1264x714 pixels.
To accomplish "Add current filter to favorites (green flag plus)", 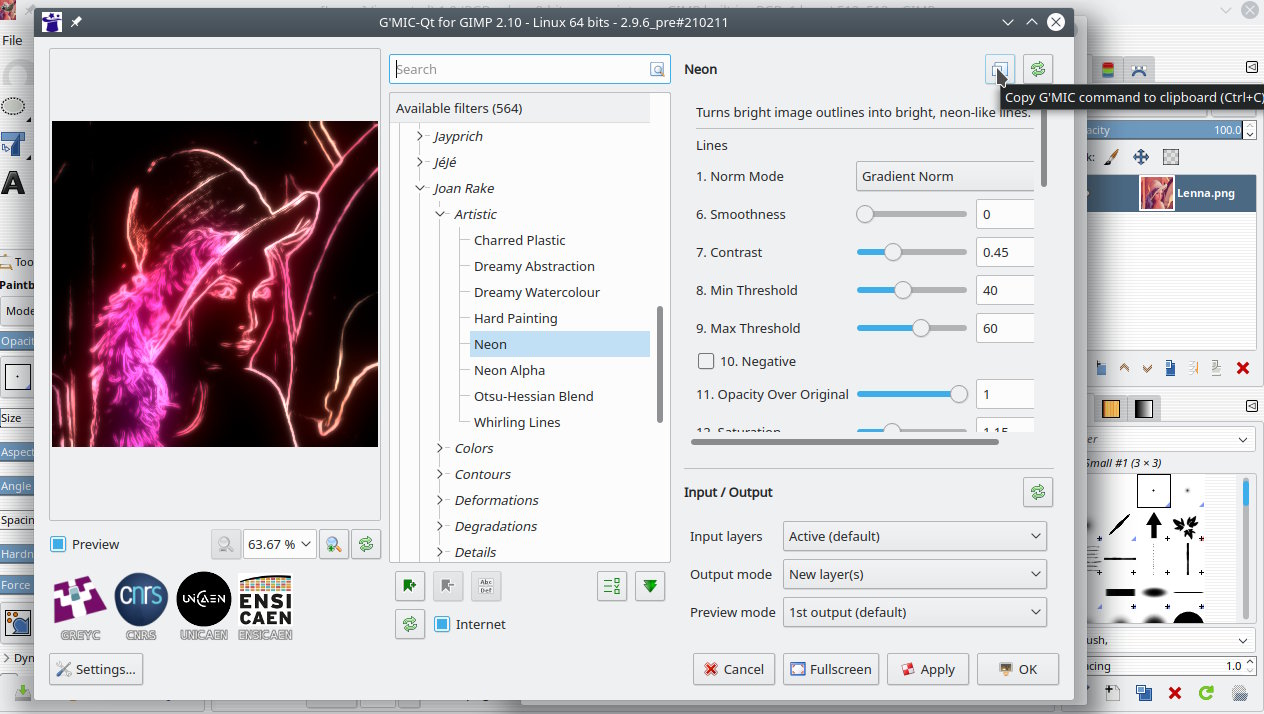I will pyautogui.click(x=410, y=586).
